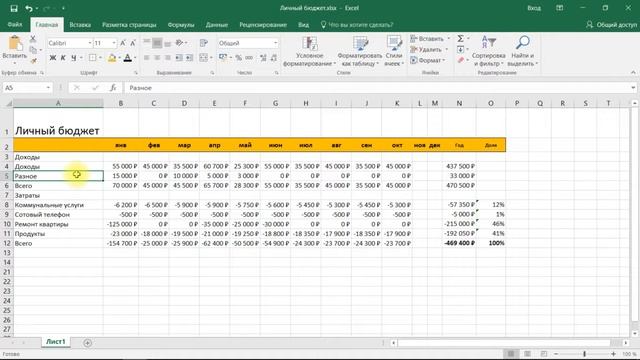Screen dimensions: 640x360
Task: Align cell content to middle vertically
Action: 157,43
